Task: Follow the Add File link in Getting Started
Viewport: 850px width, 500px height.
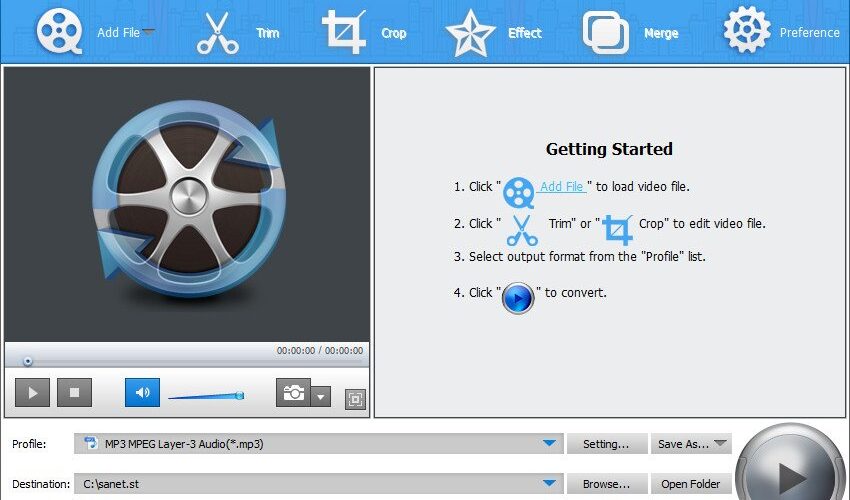Action: click(x=562, y=187)
